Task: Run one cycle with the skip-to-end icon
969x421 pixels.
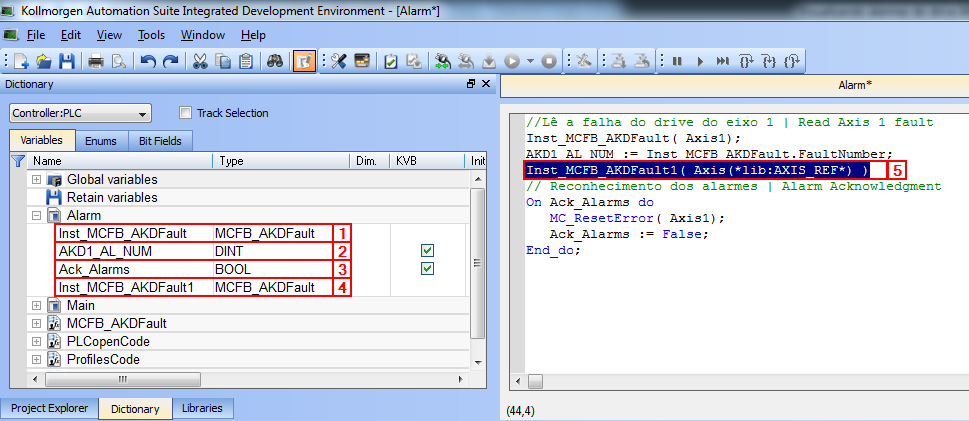Action: (723, 61)
